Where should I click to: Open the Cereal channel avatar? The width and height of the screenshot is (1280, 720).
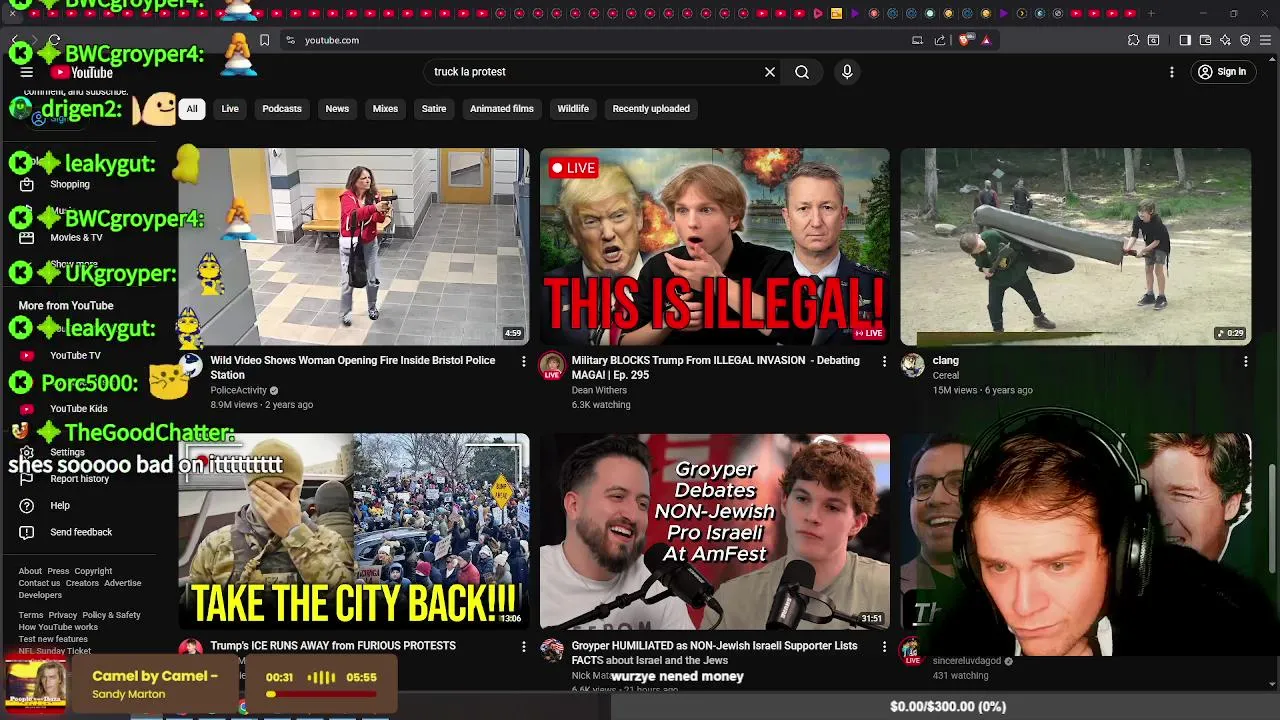point(913,366)
